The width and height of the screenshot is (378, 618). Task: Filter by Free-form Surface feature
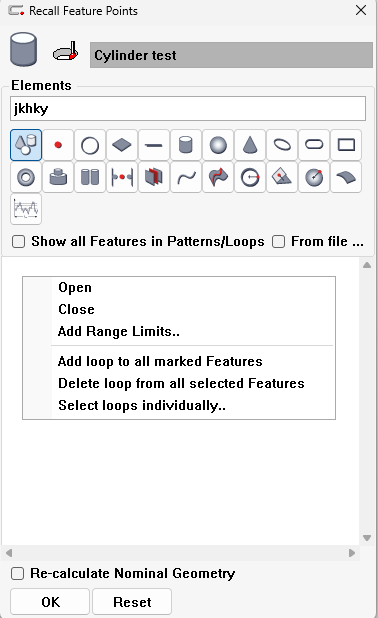pyautogui.click(x=346, y=177)
